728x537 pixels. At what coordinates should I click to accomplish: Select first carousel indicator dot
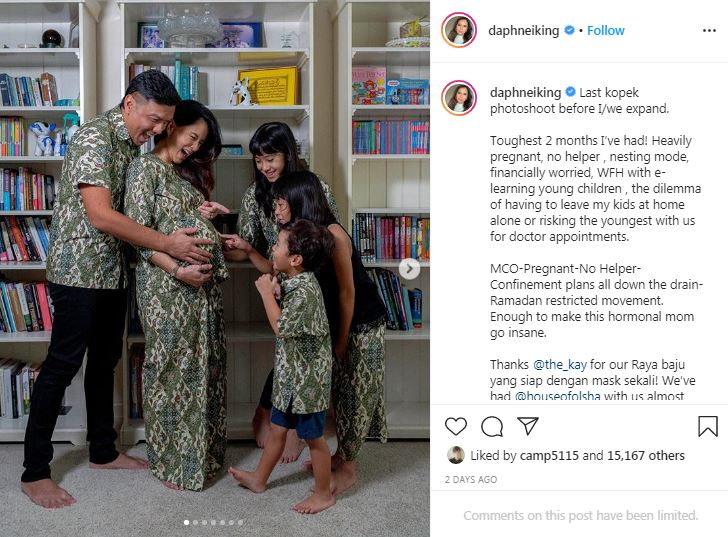click(186, 523)
